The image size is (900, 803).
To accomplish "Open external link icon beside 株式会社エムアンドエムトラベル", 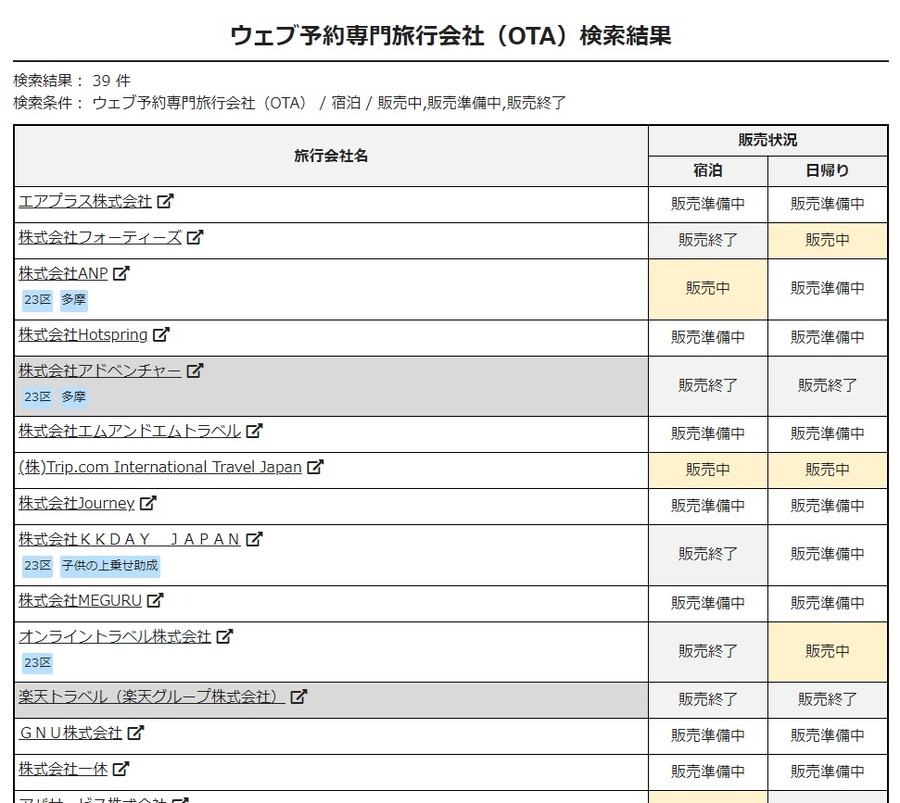I will [x=254, y=430].
